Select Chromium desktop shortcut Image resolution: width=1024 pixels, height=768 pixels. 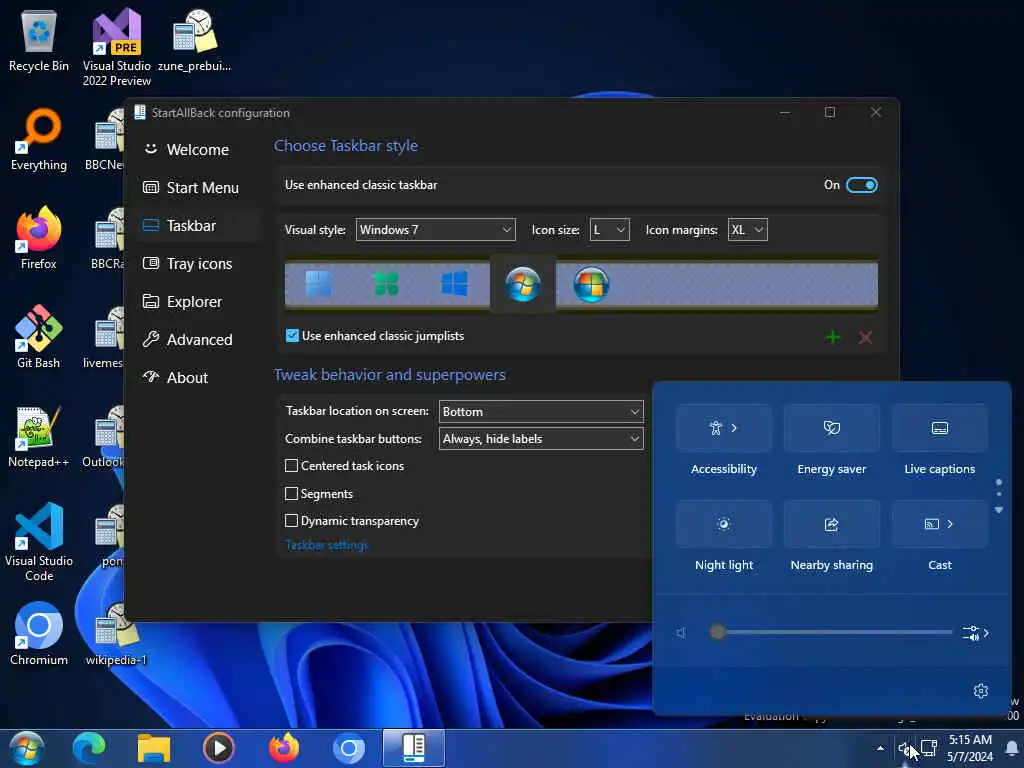pos(39,635)
